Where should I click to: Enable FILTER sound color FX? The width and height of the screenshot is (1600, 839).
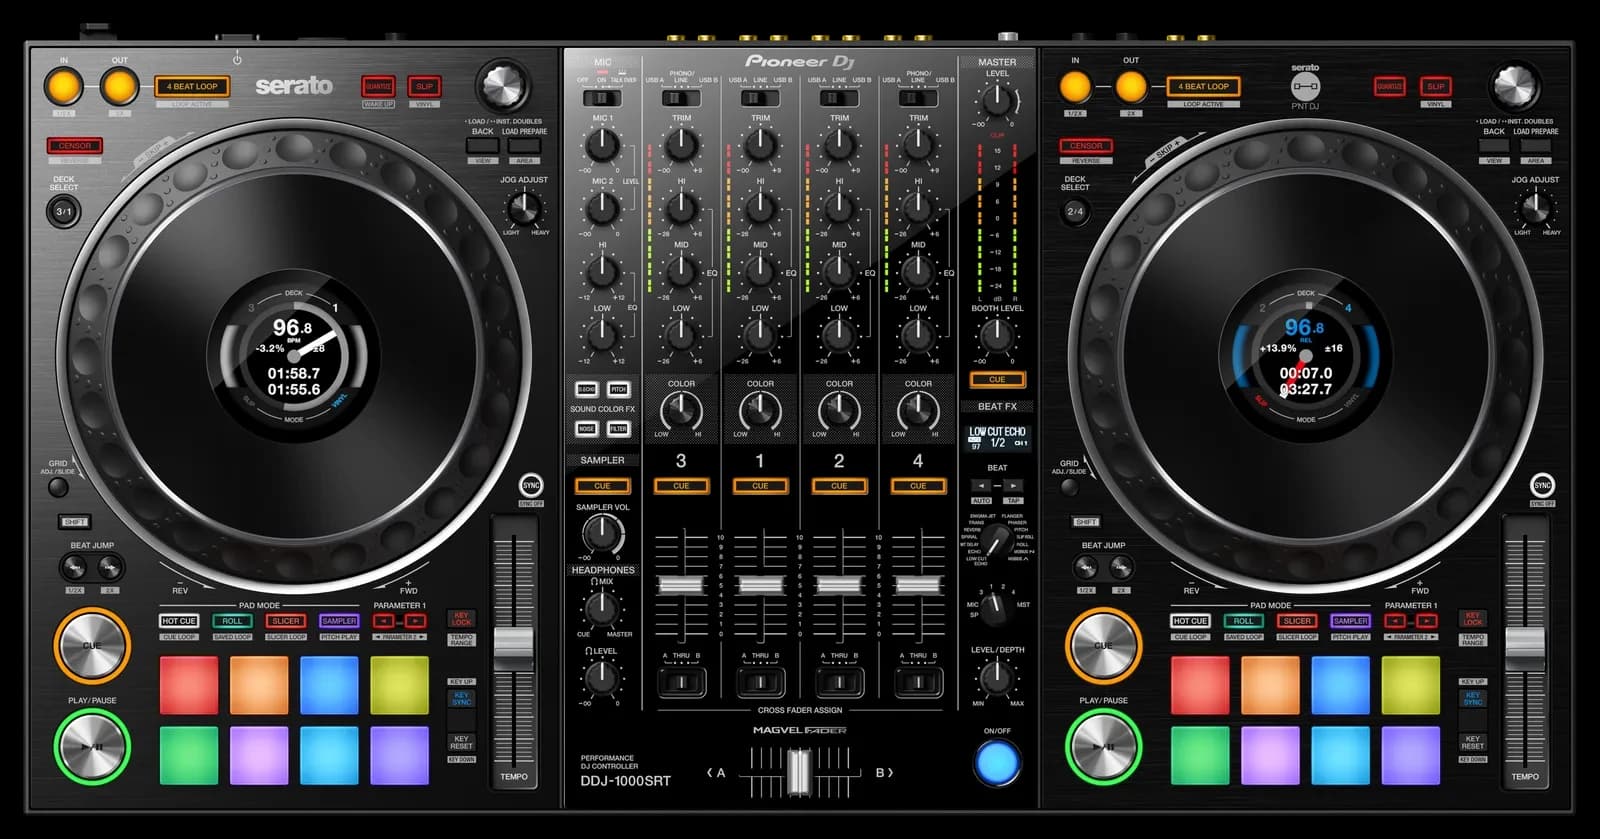click(x=618, y=428)
